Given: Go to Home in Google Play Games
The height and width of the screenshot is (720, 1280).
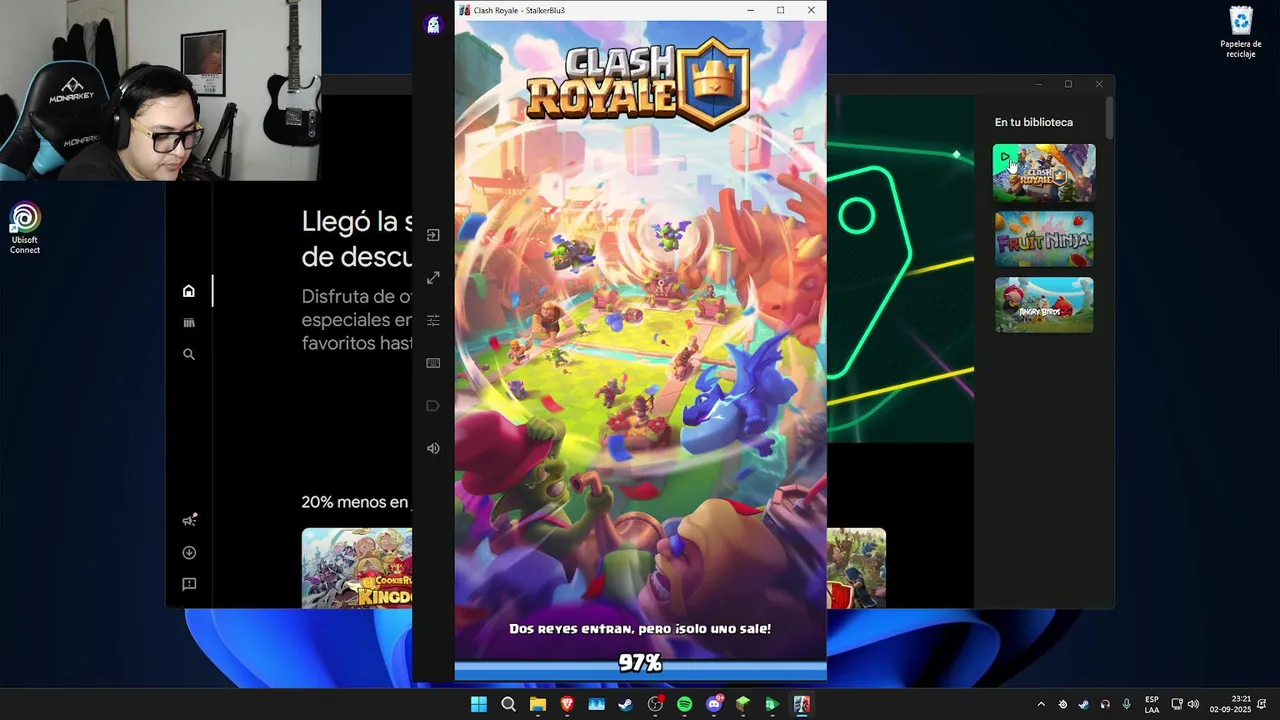Looking at the screenshot, I should pyautogui.click(x=189, y=291).
